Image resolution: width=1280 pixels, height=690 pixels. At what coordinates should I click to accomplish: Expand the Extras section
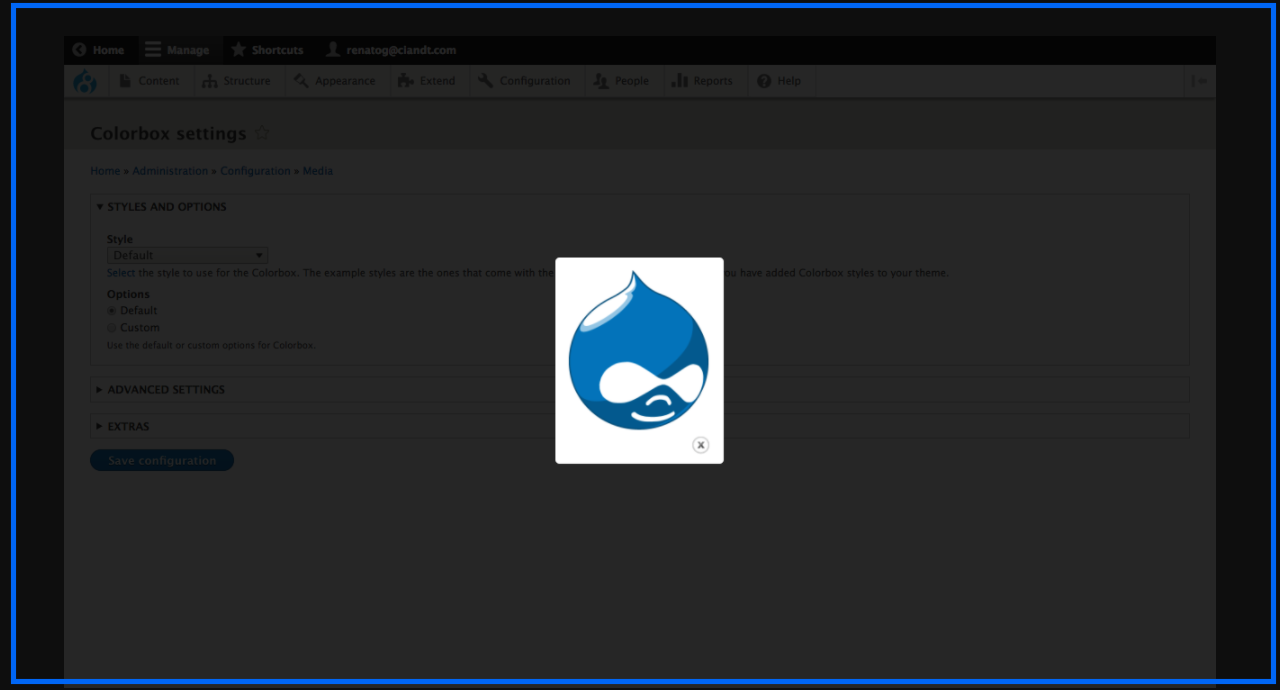click(128, 427)
